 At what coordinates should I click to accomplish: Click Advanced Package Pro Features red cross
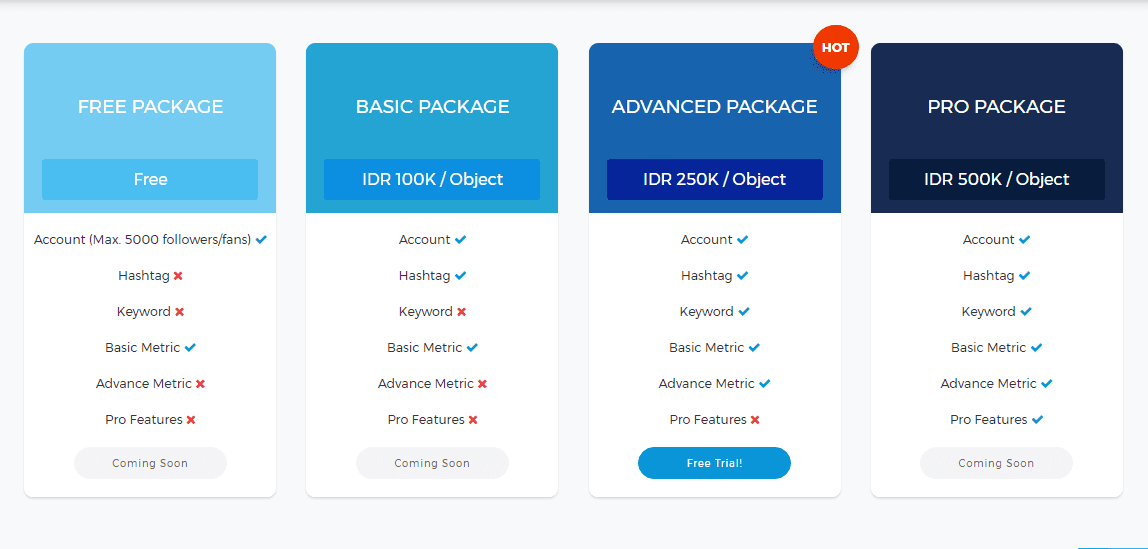(755, 420)
